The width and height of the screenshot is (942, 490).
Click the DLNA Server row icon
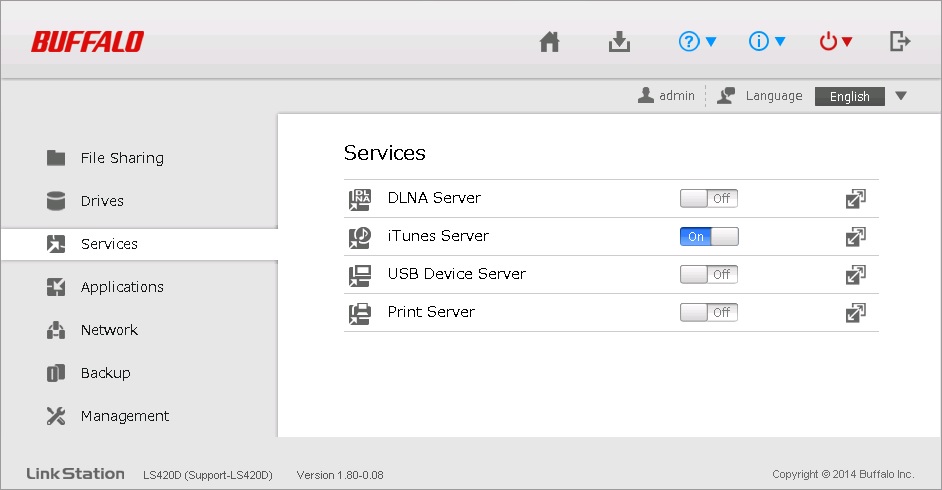pyautogui.click(x=360, y=199)
